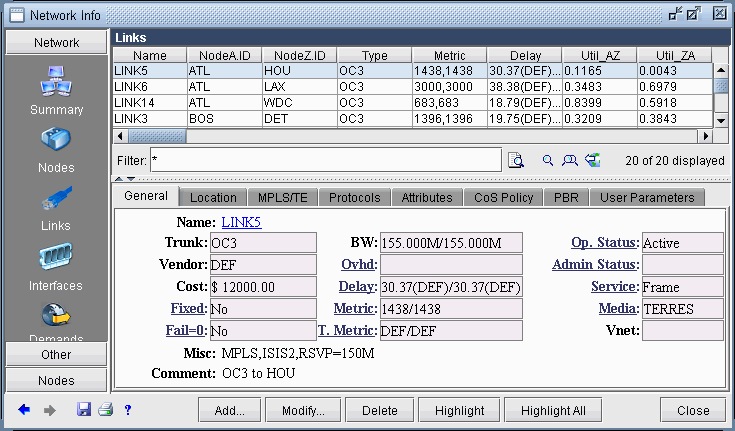Click the magnifier search icon beside filter
The width and height of the screenshot is (735, 431).
coord(547,160)
